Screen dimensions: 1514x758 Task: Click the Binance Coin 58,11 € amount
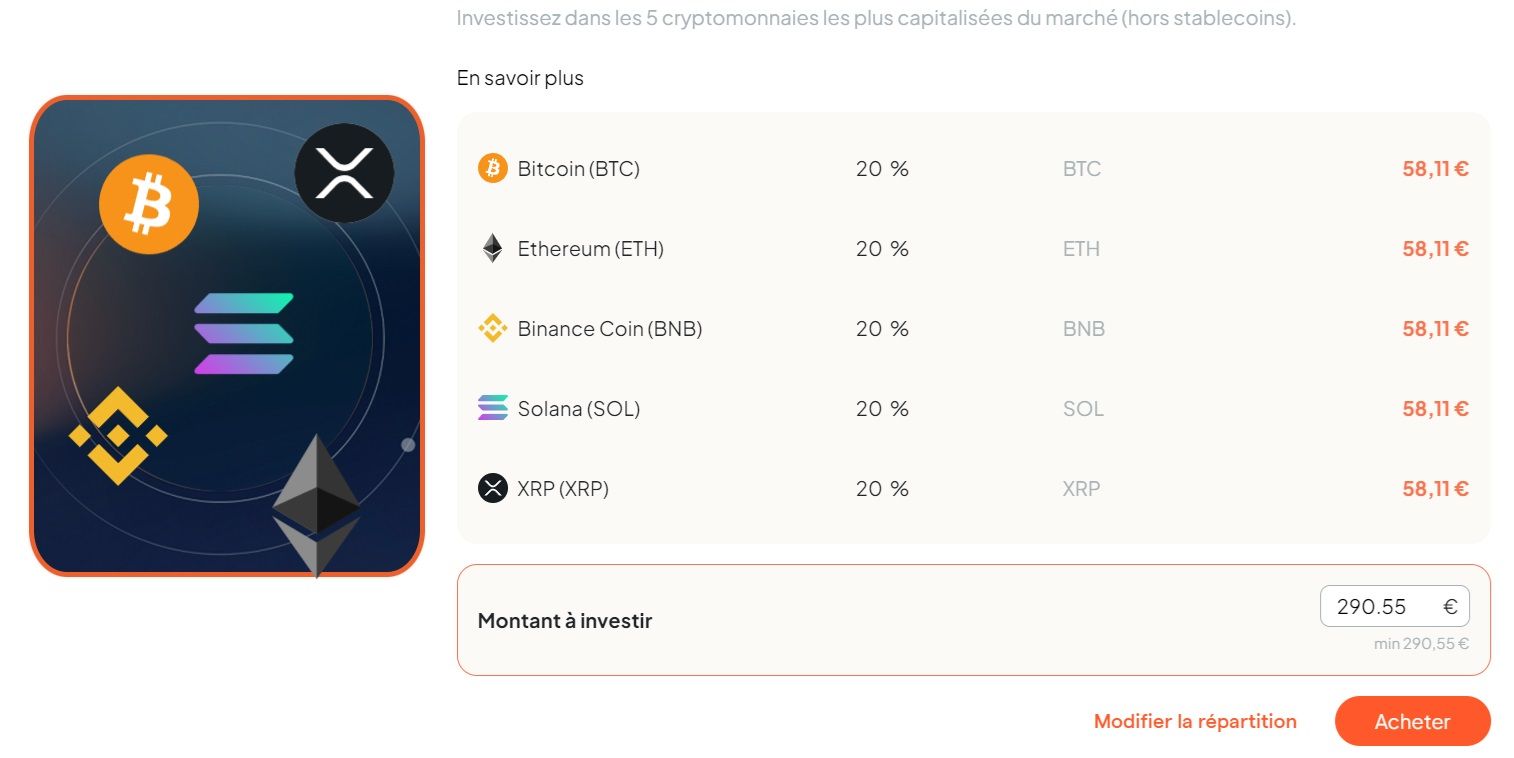tap(1435, 329)
